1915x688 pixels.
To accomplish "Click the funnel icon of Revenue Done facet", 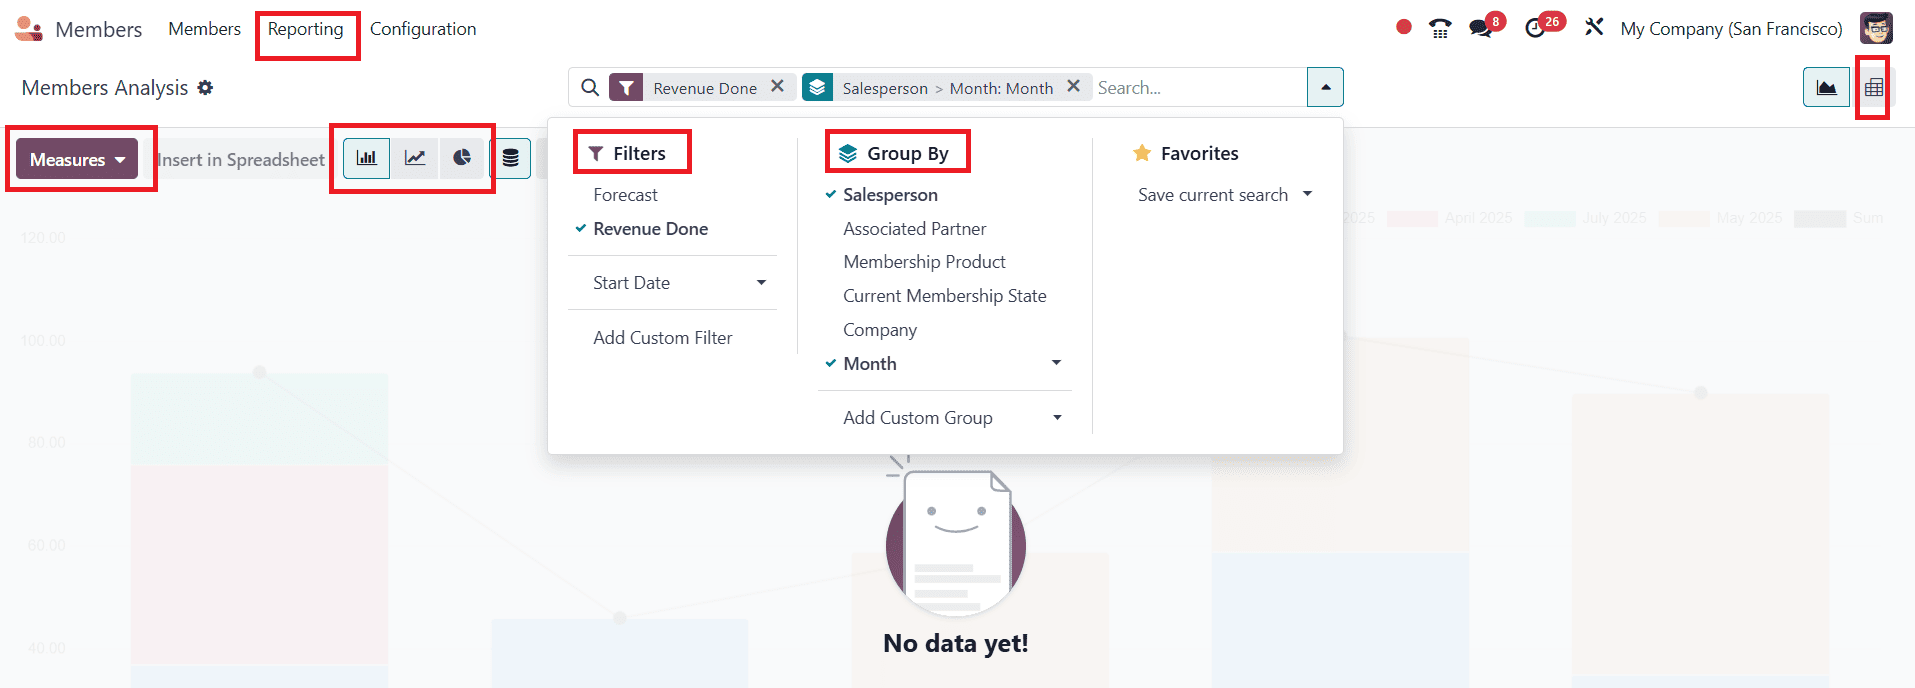I will click(626, 88).
